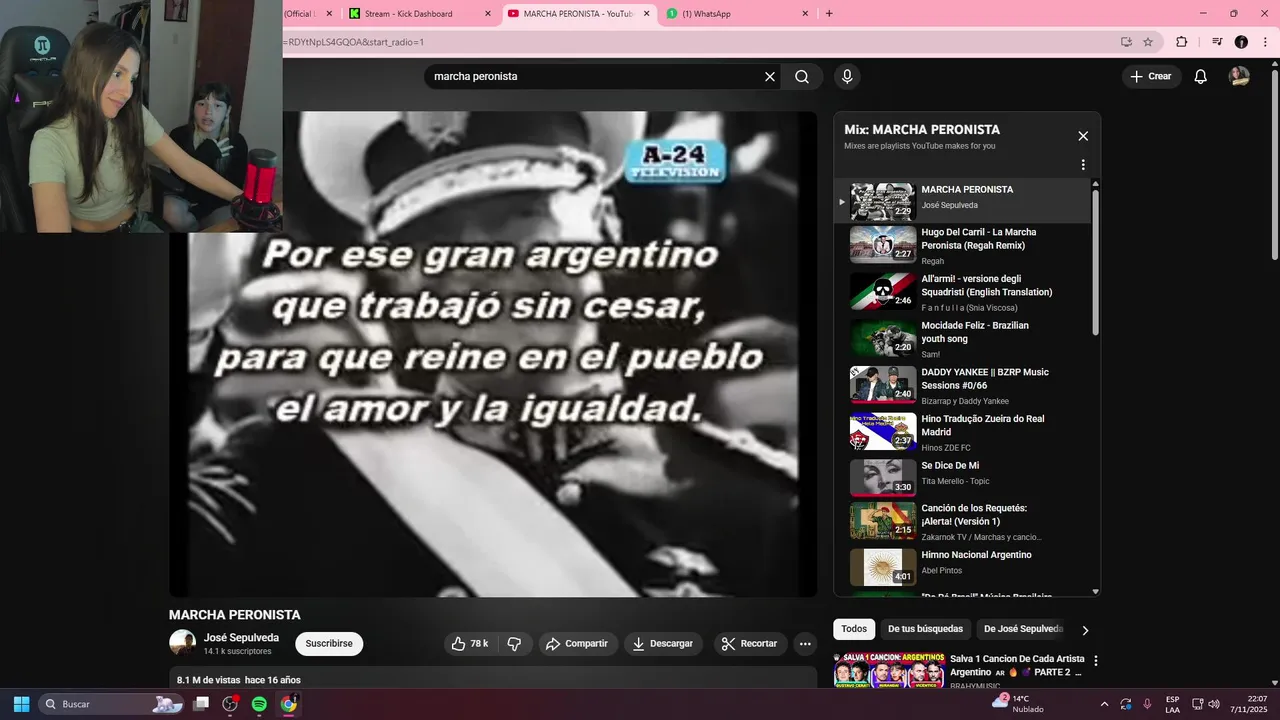Open Chrome three-dot menu
Viewport: 1280px width, 720px height.
(1263, 42)
